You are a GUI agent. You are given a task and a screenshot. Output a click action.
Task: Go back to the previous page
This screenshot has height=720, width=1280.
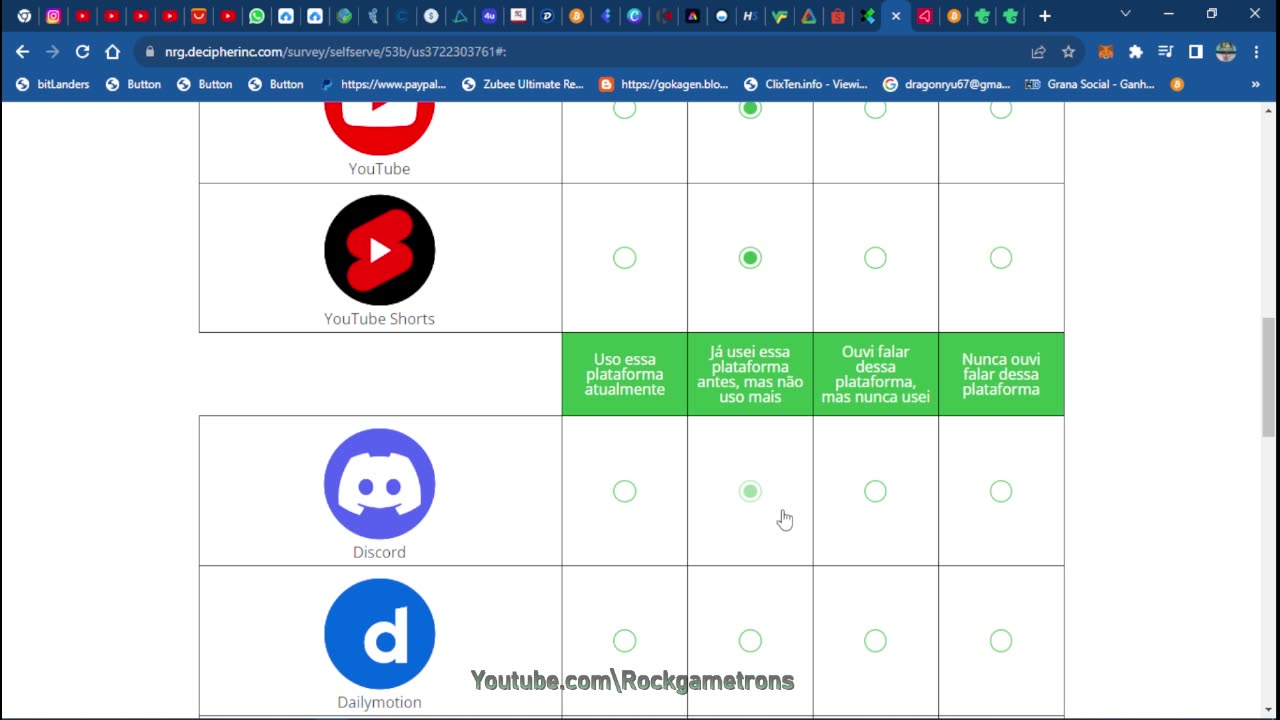pyautogui.click(x=22, y=52)
